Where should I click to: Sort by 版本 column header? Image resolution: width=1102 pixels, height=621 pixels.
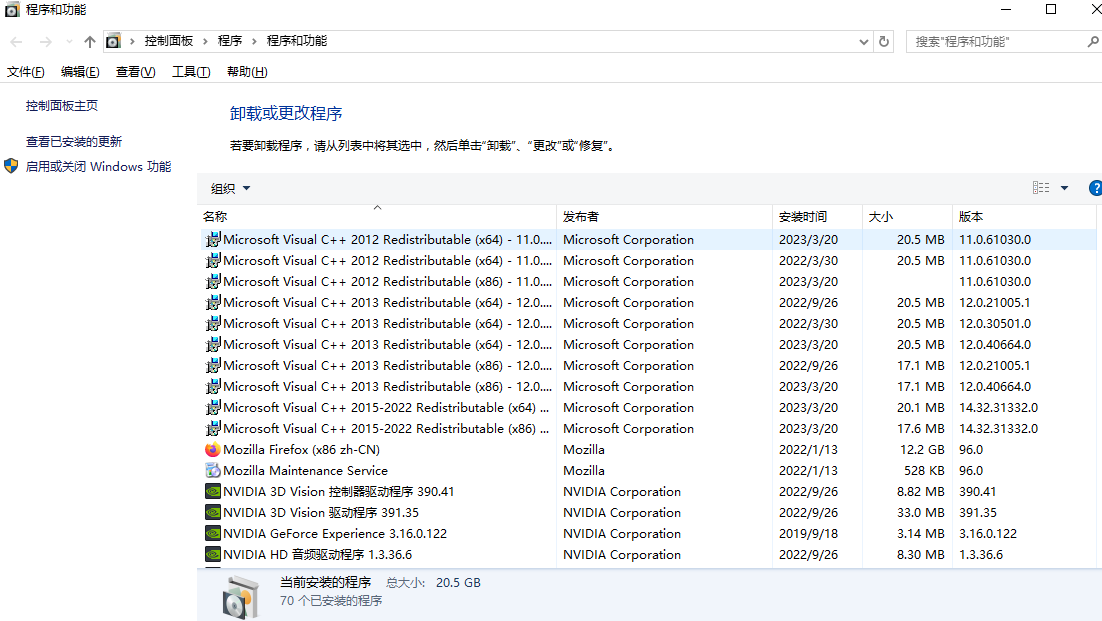1025,216
